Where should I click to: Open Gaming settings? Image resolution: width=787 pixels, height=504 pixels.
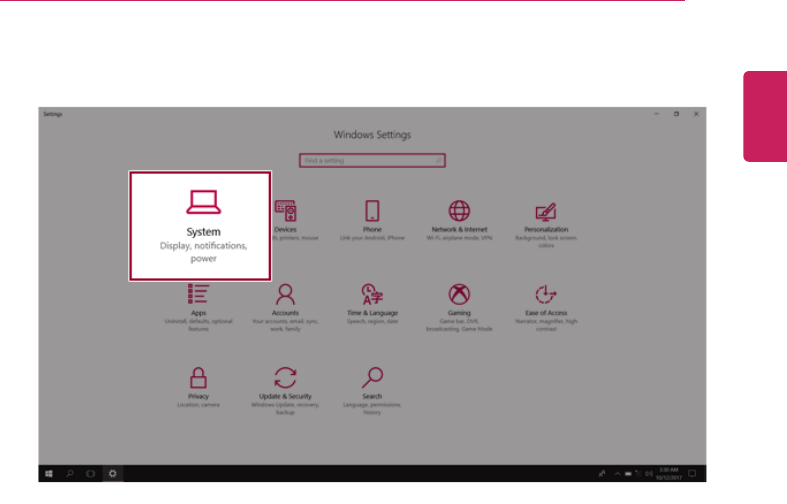pyautogui.click(x=459, y=307)
